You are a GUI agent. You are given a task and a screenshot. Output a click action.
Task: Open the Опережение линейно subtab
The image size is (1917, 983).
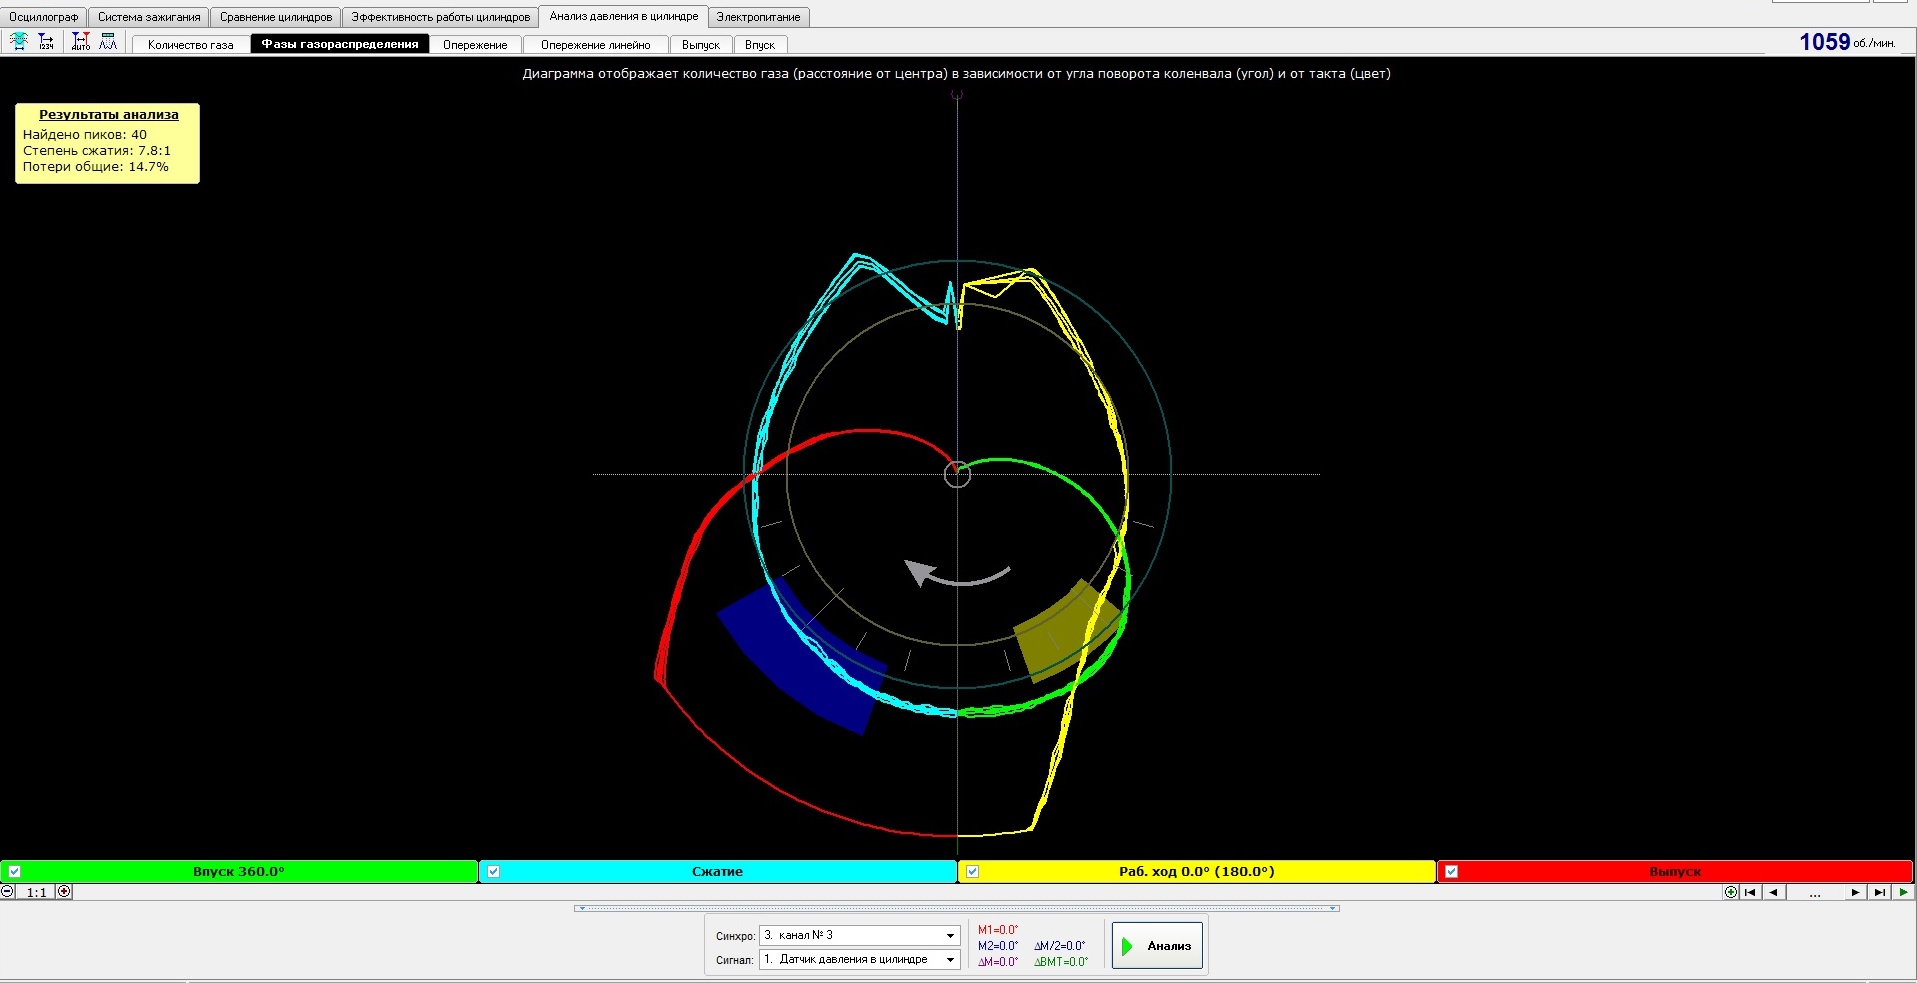pyautogui.click(x=595, y=44)
